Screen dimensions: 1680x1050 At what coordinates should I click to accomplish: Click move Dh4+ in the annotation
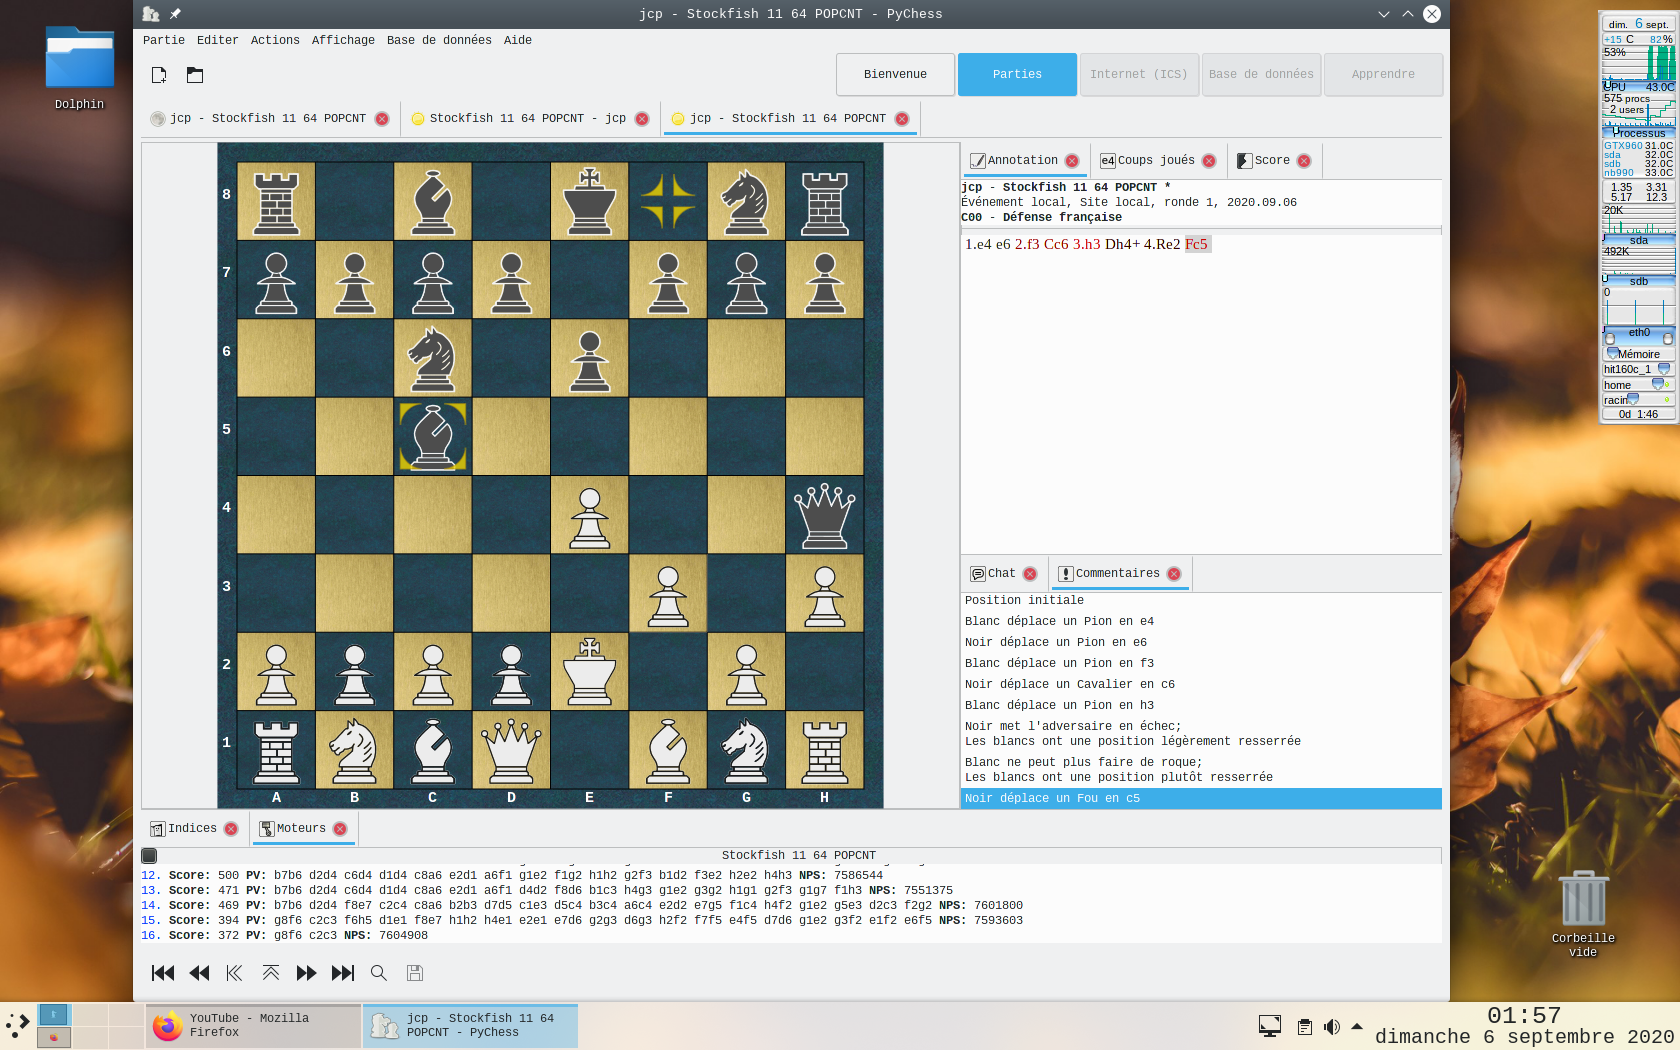click(x=1122, y=244)
